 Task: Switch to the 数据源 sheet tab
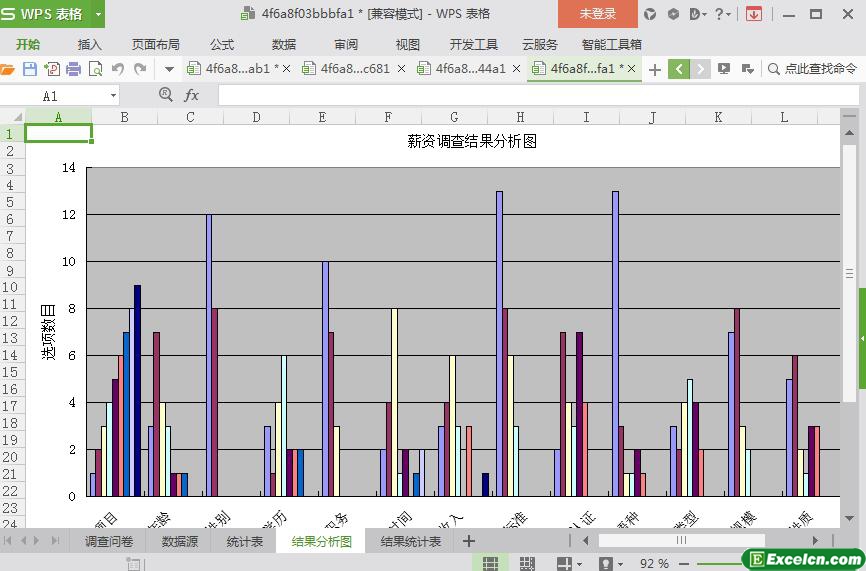click(x=180, y=541)
